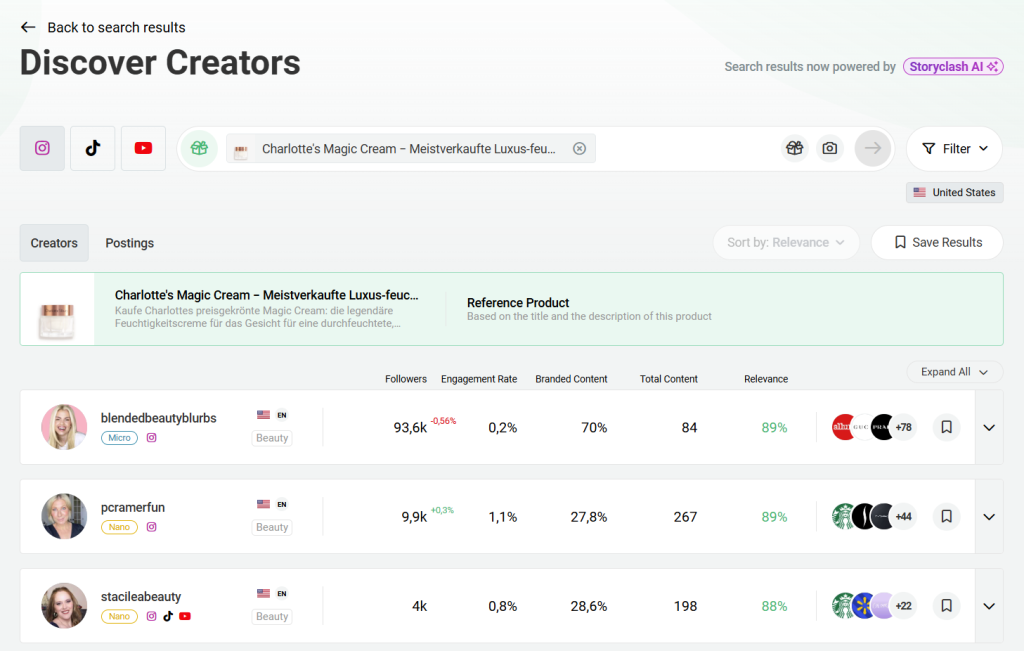Open camera search in the search bar
This screenshot has width=1024, height=651.
point(829,148)
